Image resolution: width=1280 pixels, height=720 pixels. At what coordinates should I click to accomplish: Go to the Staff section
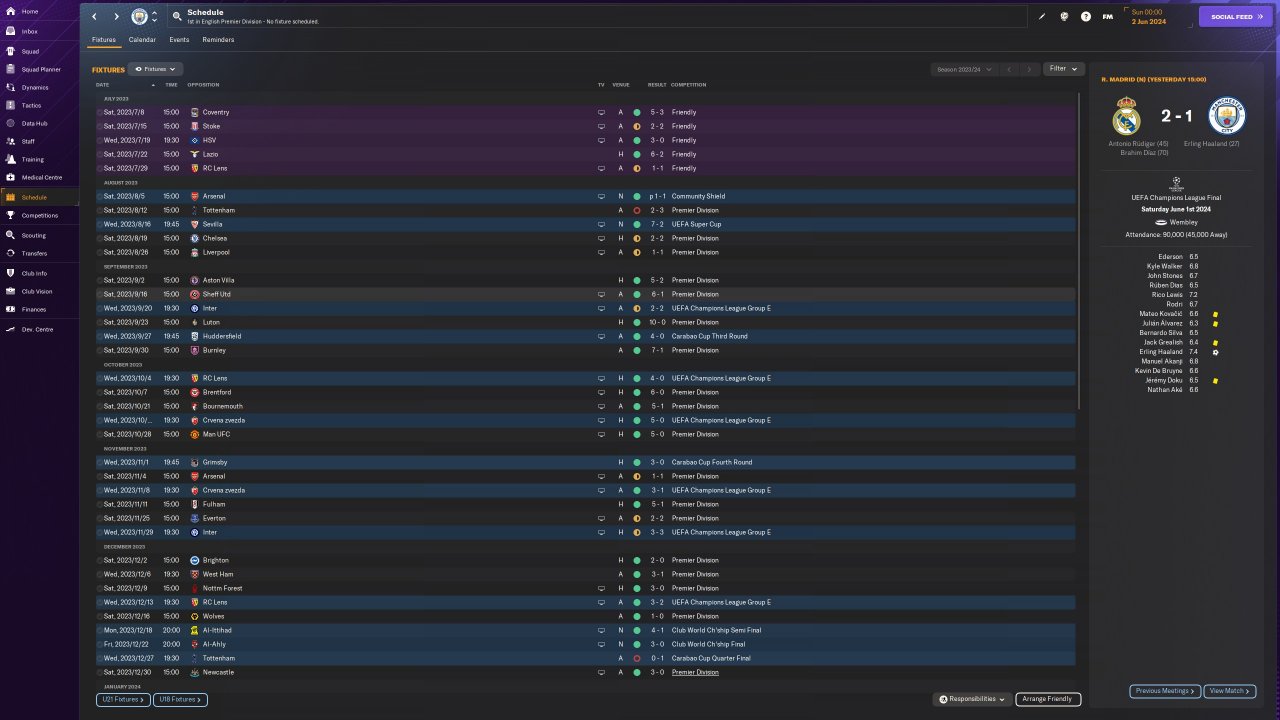click(x=40, y=141)
